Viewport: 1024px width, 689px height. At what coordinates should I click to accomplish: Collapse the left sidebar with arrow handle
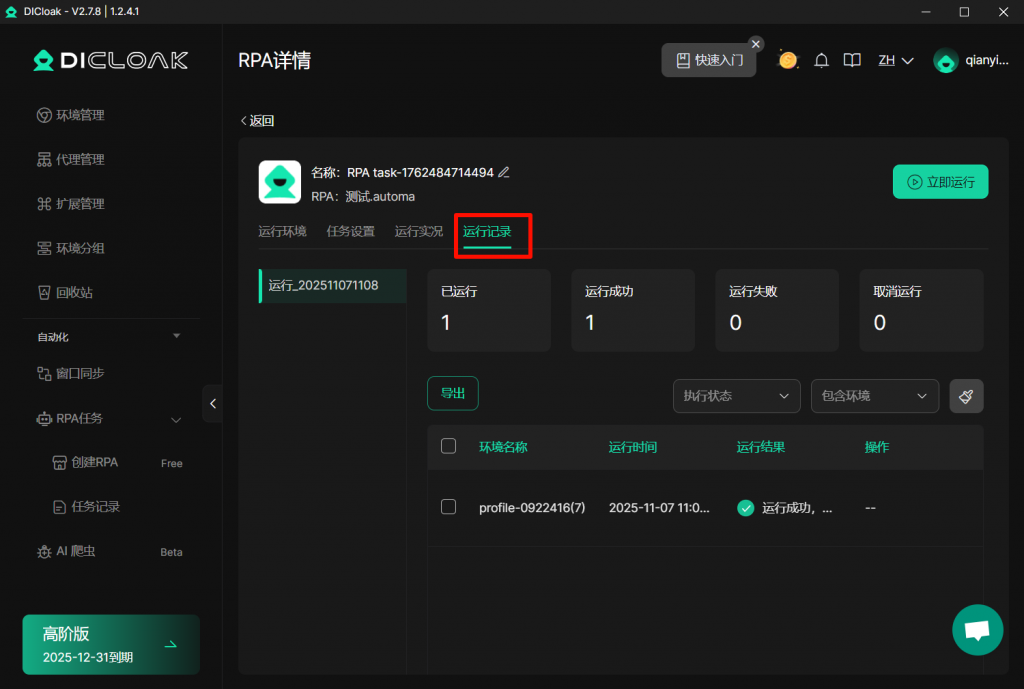click(212, 403)
